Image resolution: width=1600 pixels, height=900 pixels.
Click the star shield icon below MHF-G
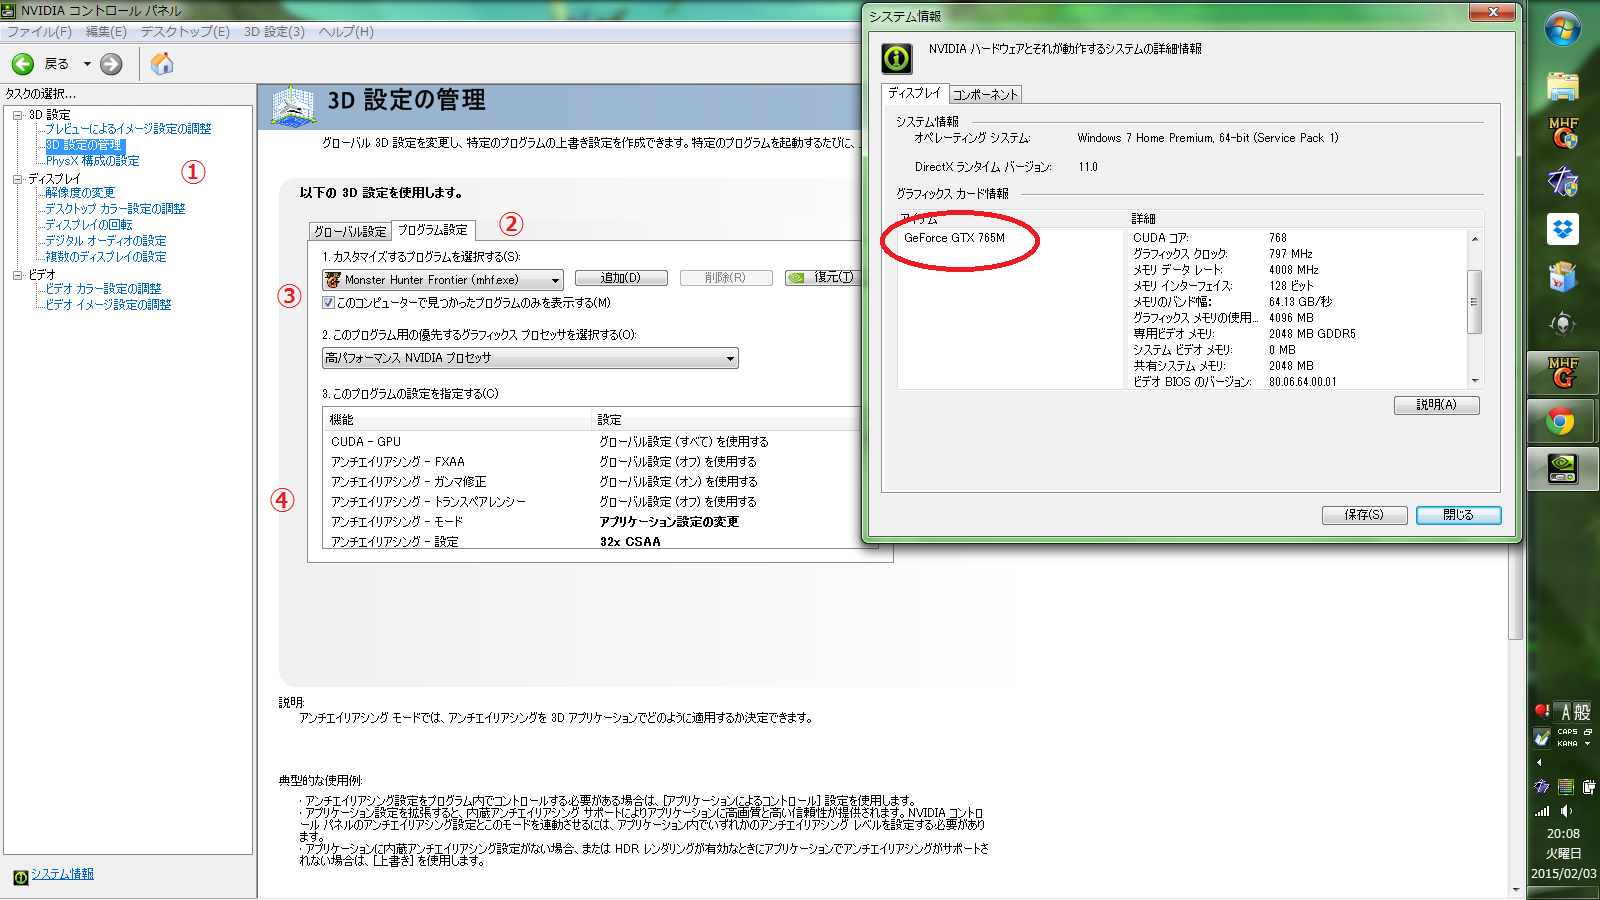[x=1563, y=181]
